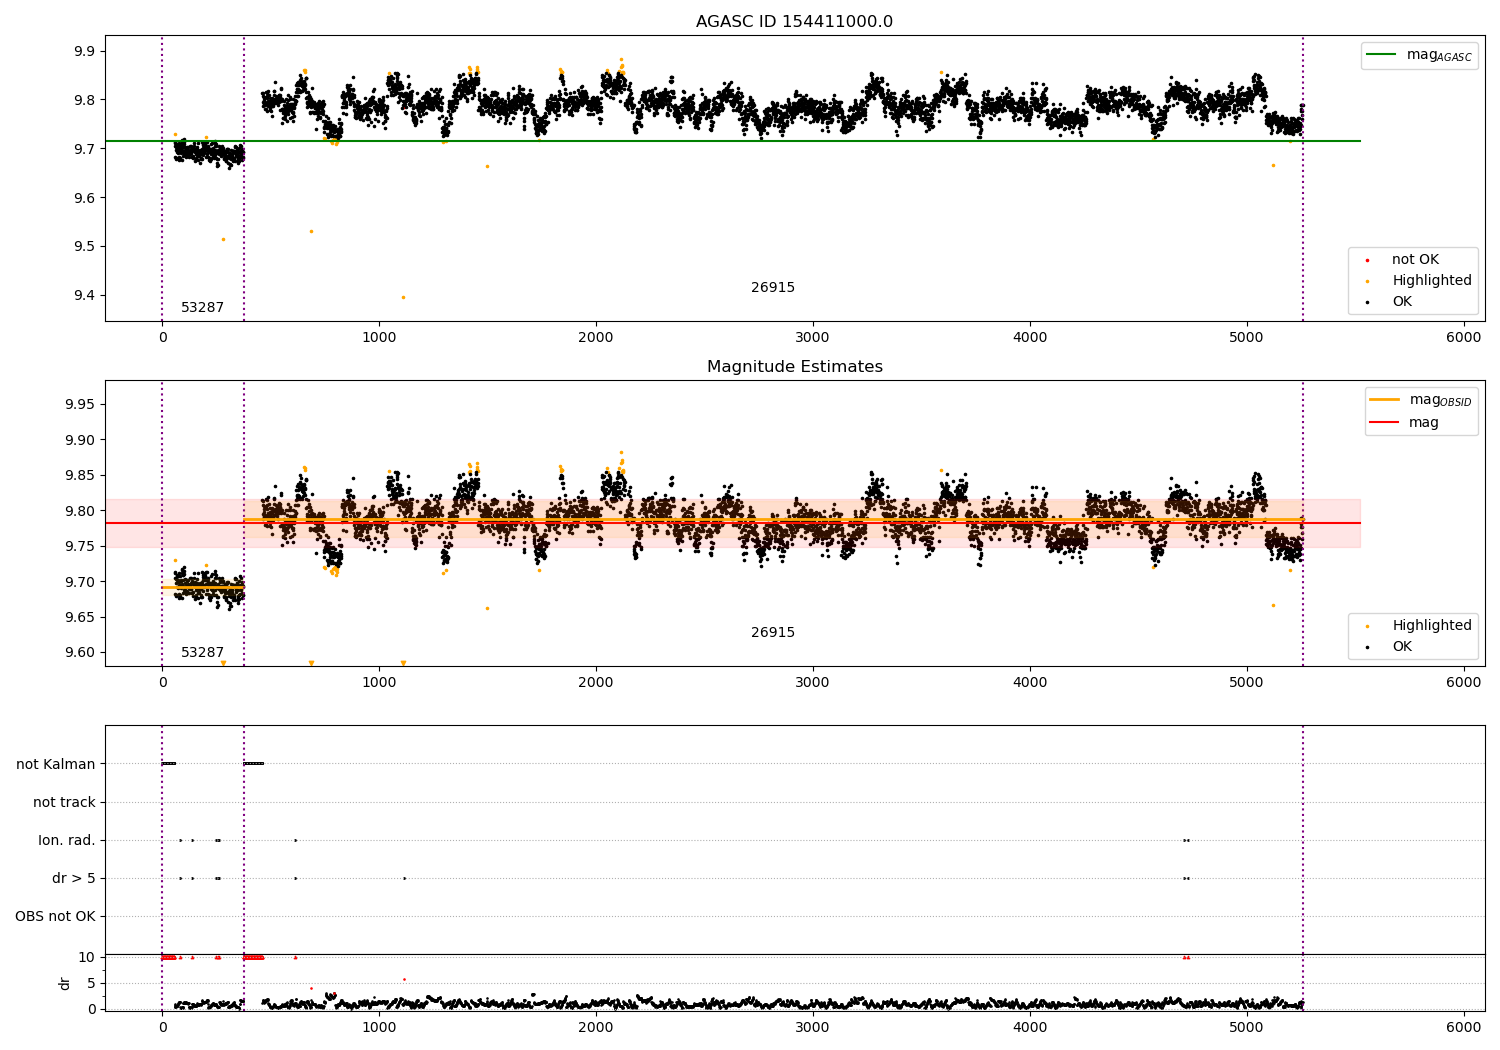This screenshot has height=1050, width=1500.
Task: Click the 1000 x-axis tick of top plot
Action: (379, 338)
